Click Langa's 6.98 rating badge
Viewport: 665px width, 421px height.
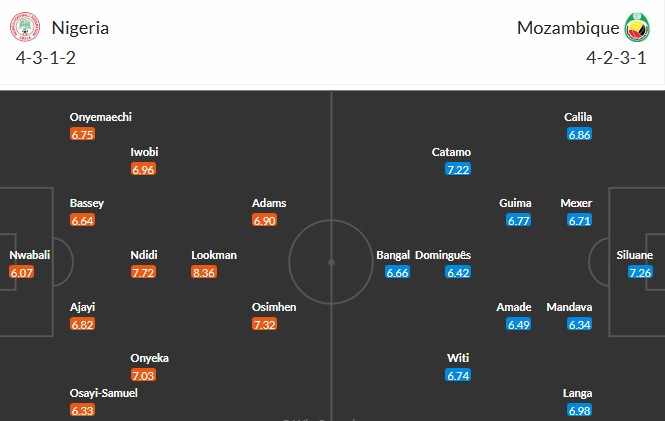(579, 410)
